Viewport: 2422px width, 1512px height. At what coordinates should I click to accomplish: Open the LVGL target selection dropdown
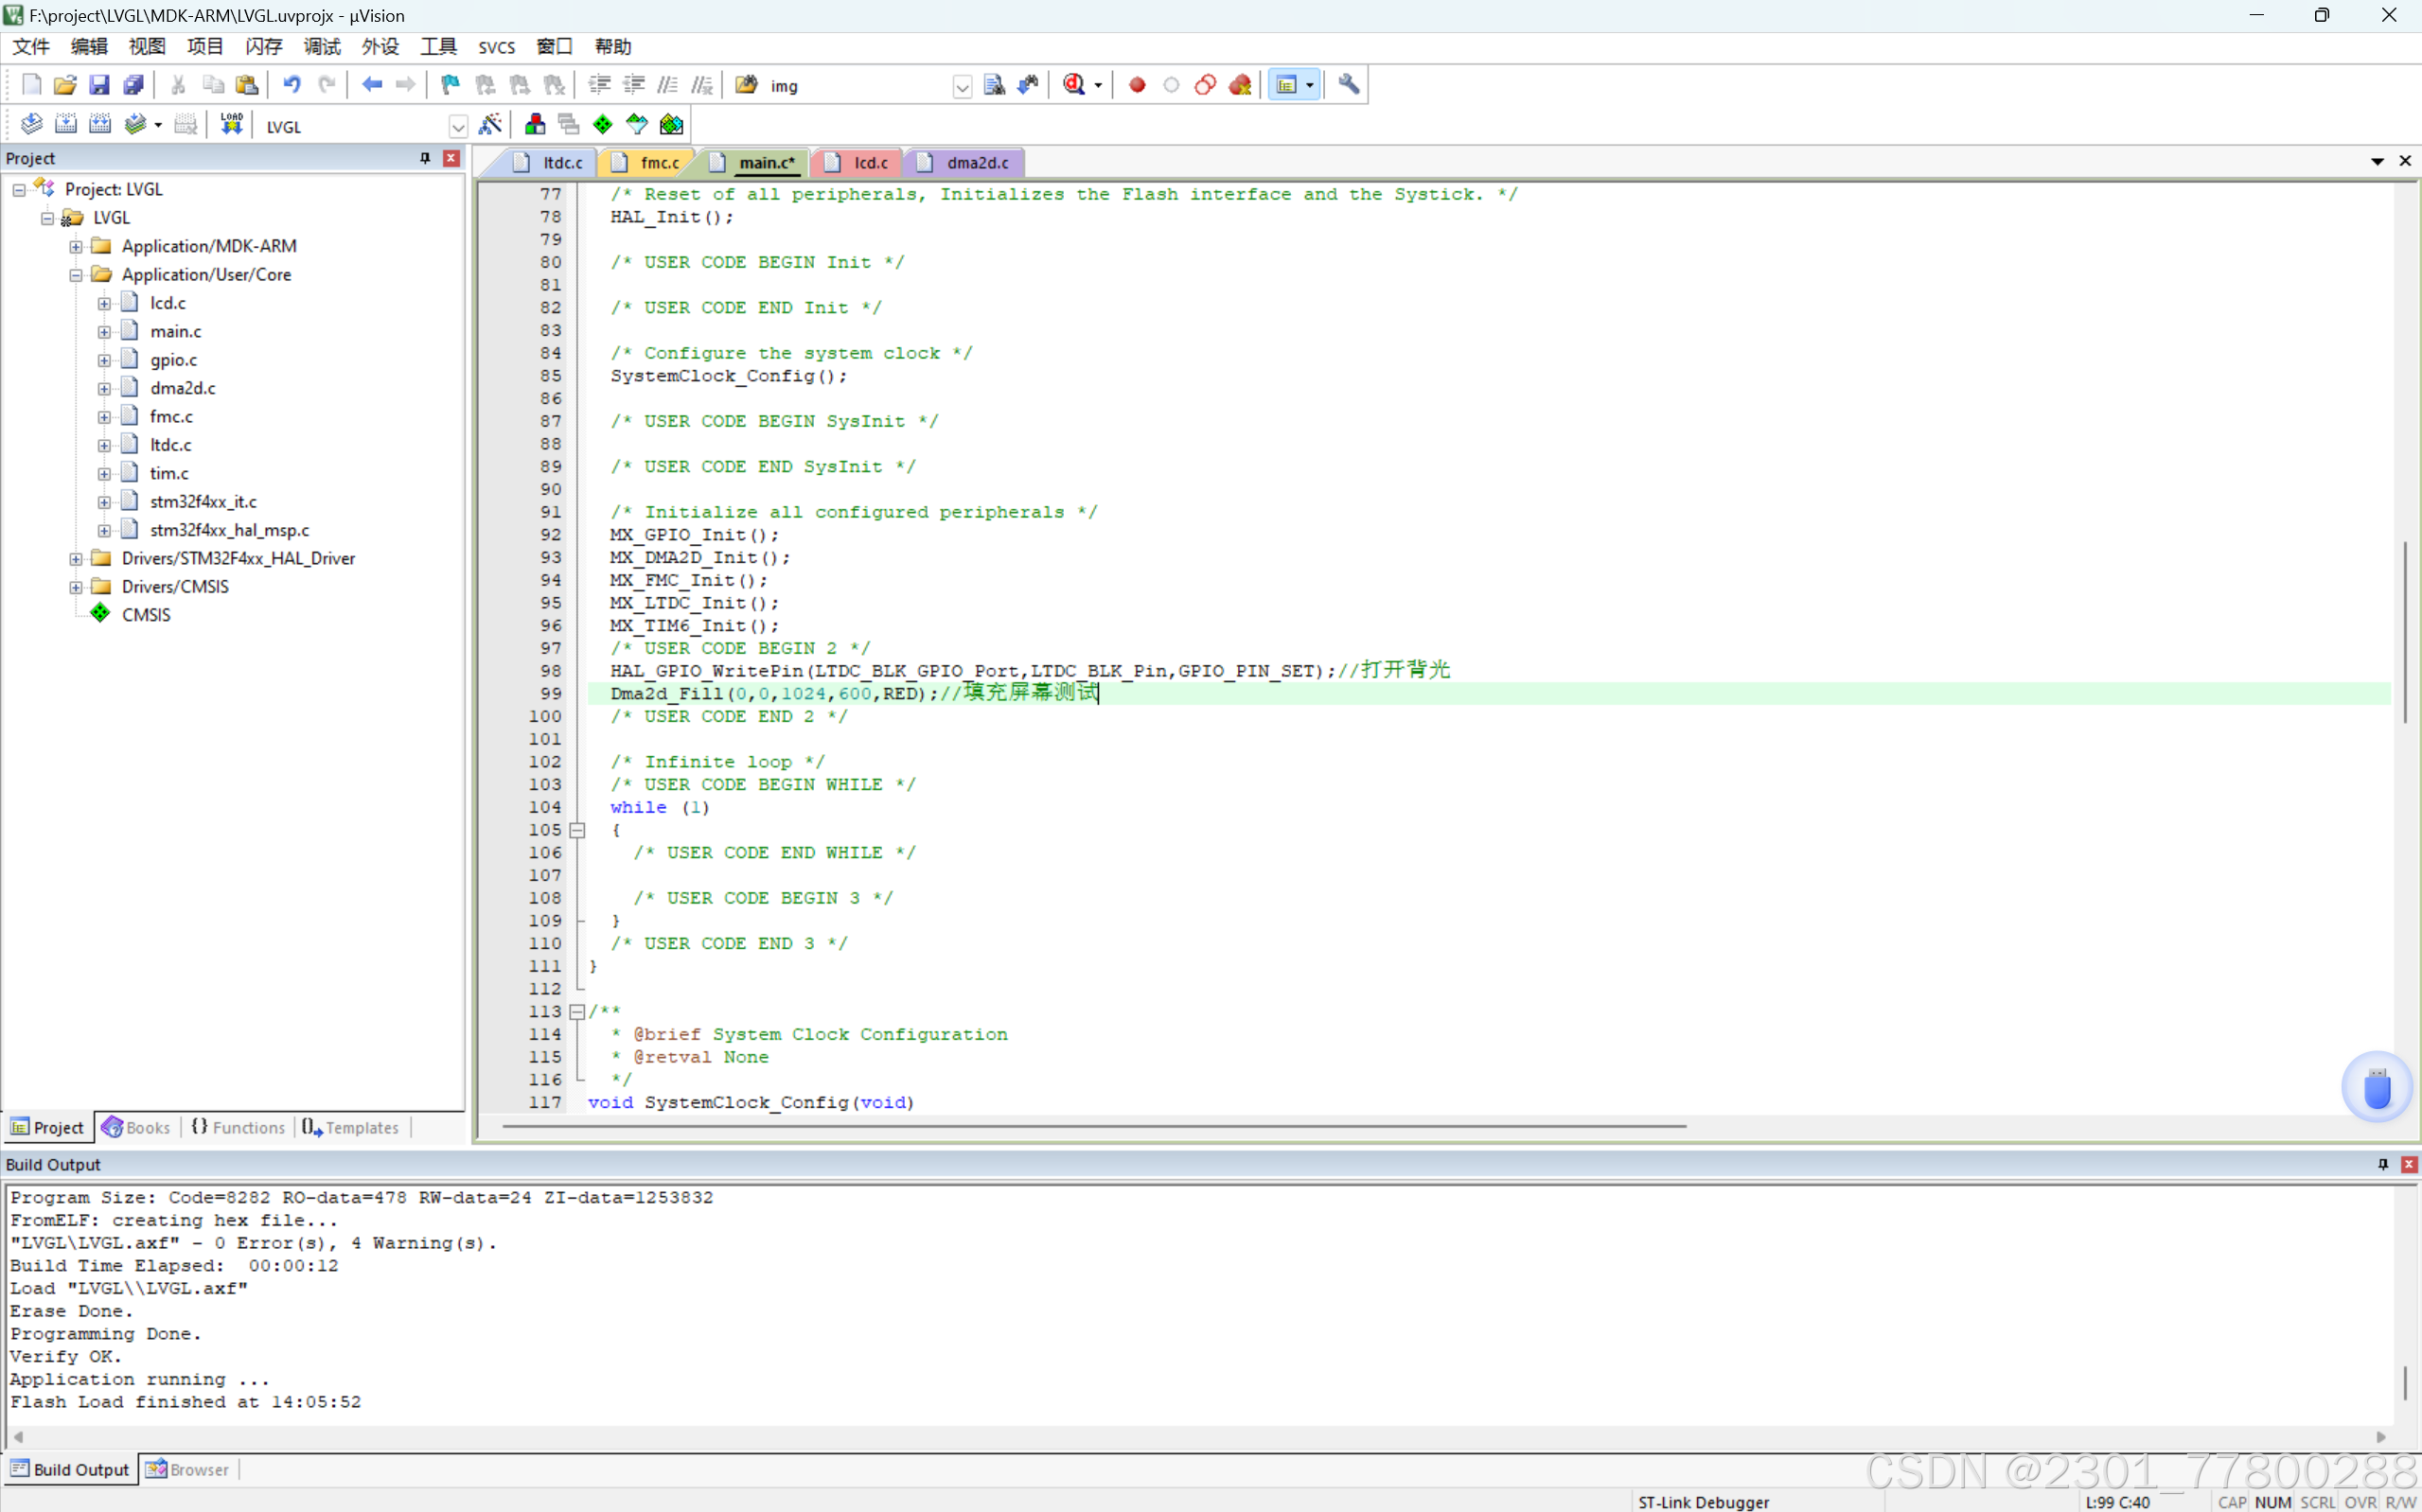pos(458,127)
